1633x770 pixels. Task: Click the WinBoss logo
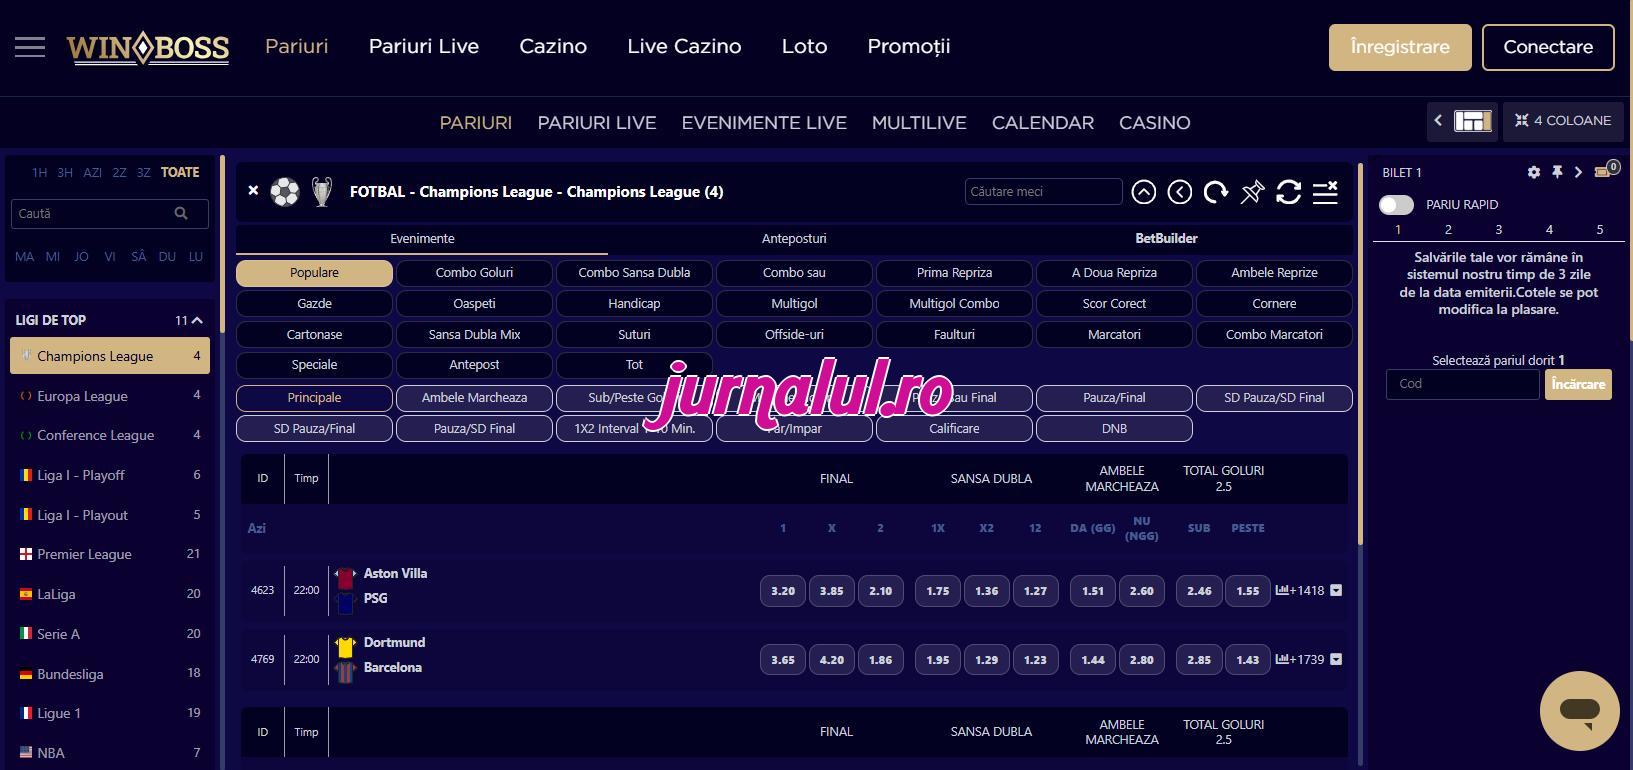[x=148, y=47]
